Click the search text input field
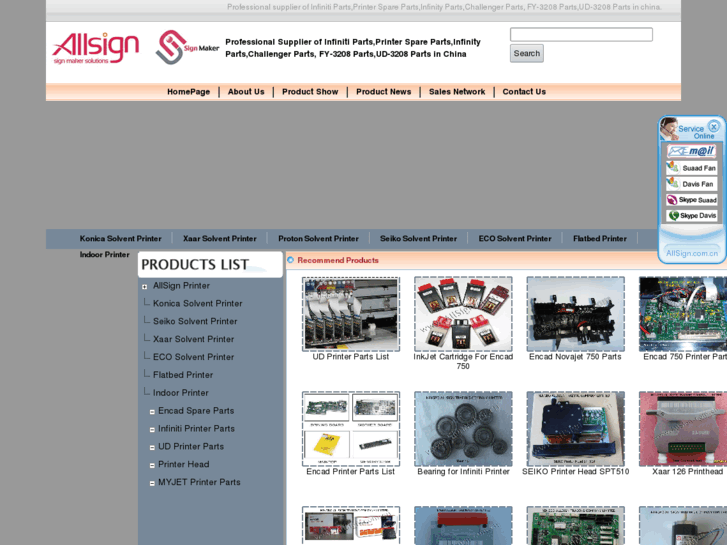Image resolution: width=727 pixels, height=545 pixels. tap(581, 35)
